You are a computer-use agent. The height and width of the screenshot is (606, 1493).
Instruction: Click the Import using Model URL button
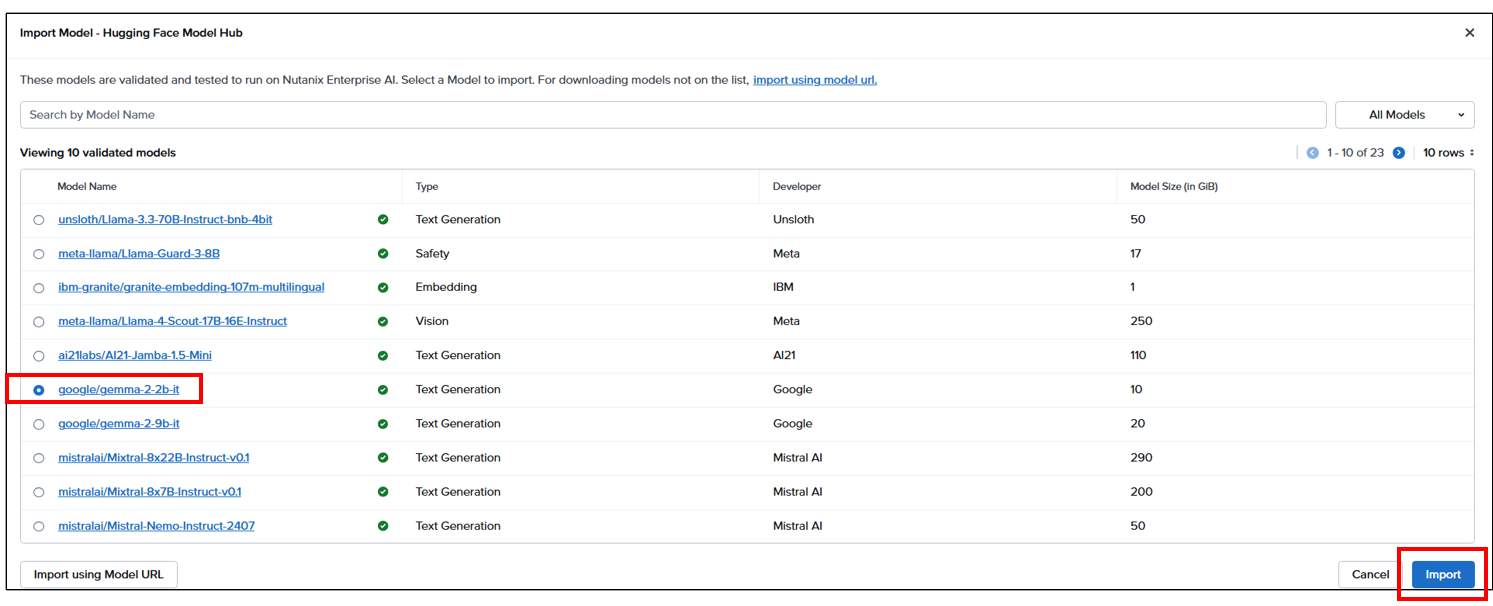click(x=99, y=574)
